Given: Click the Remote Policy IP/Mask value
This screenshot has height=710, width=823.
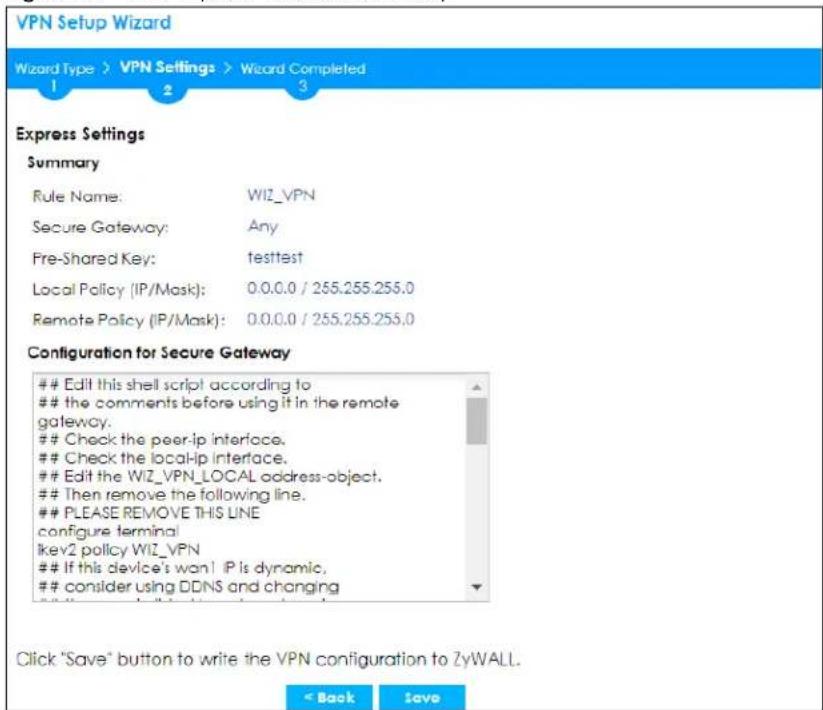Looking at the screenshot, I should point(331,319).
